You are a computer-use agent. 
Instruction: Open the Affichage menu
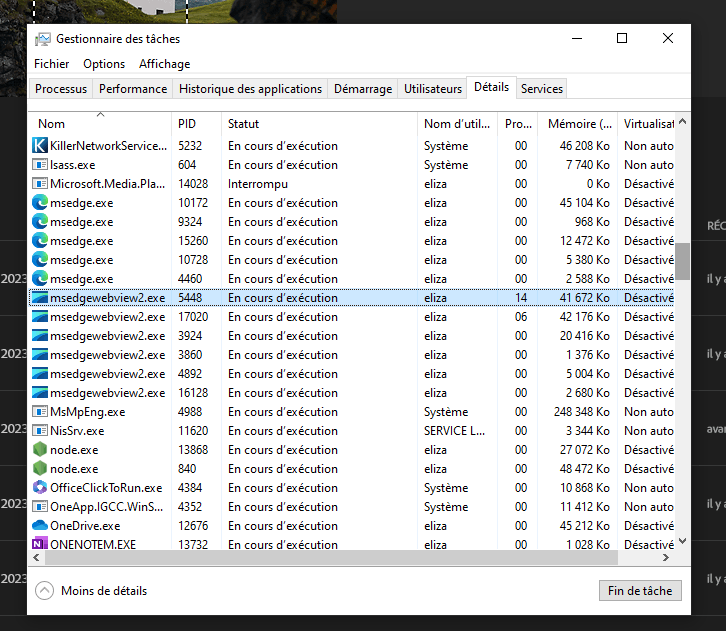[164, 63]
